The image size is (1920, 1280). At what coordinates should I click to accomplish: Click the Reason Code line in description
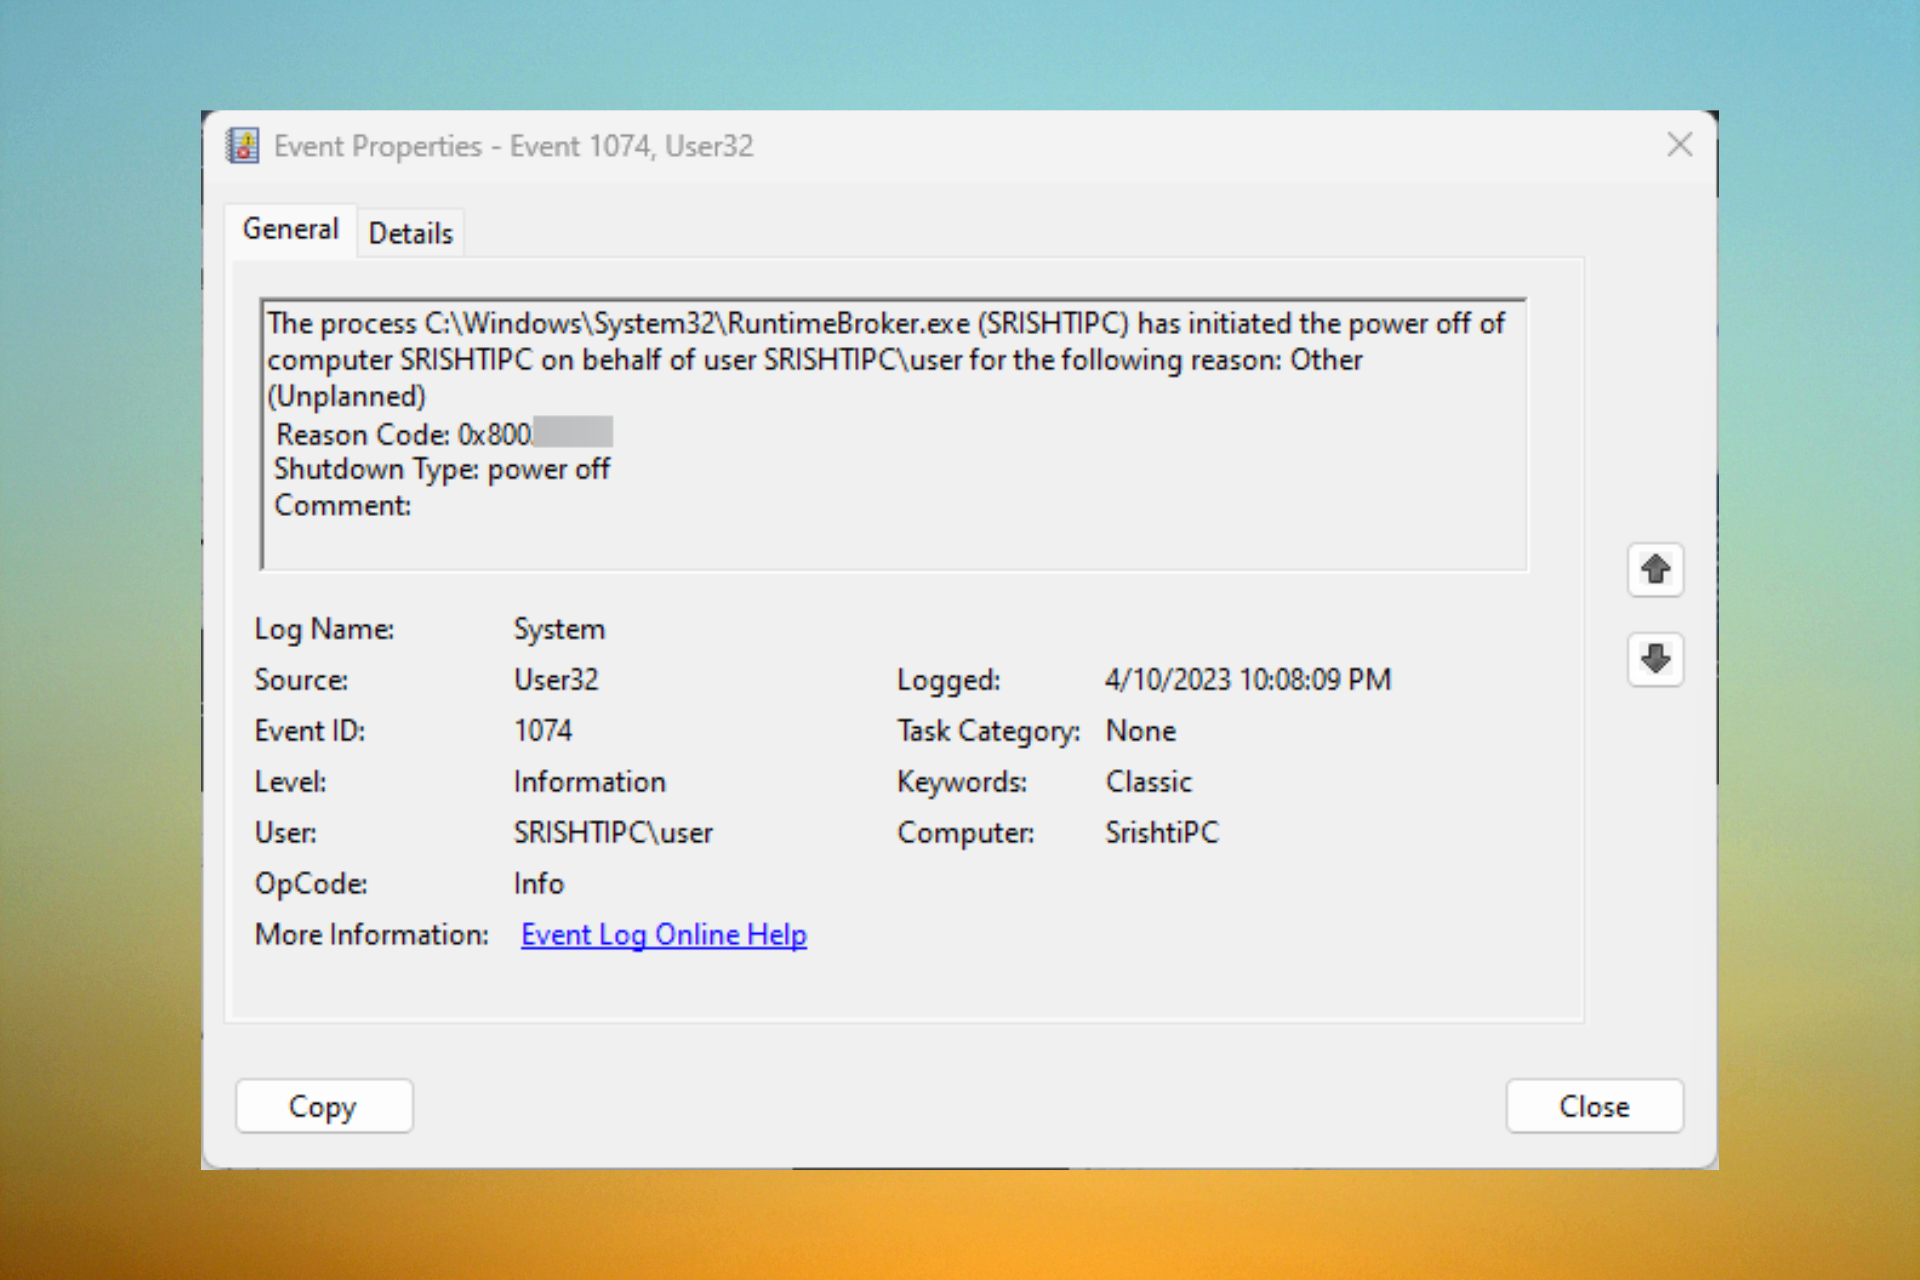pyautogui.click(x=404, y=435)
